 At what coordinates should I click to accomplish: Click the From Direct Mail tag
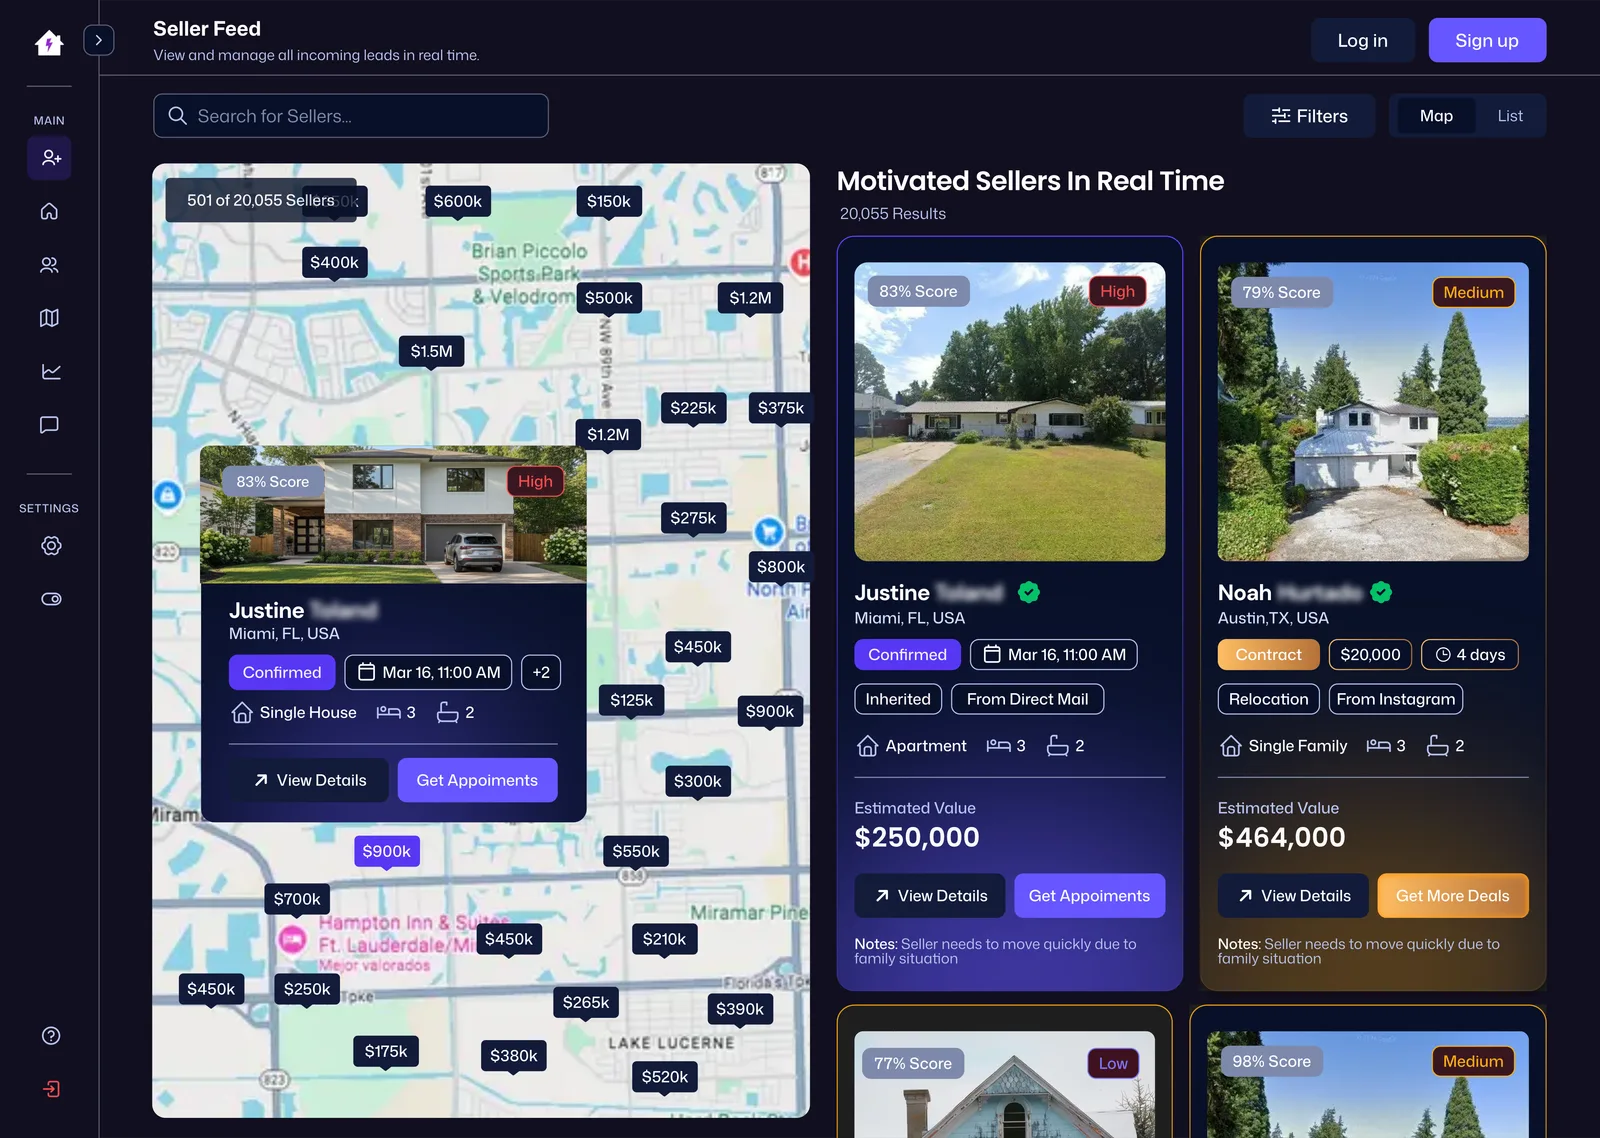click(1027, 699)
